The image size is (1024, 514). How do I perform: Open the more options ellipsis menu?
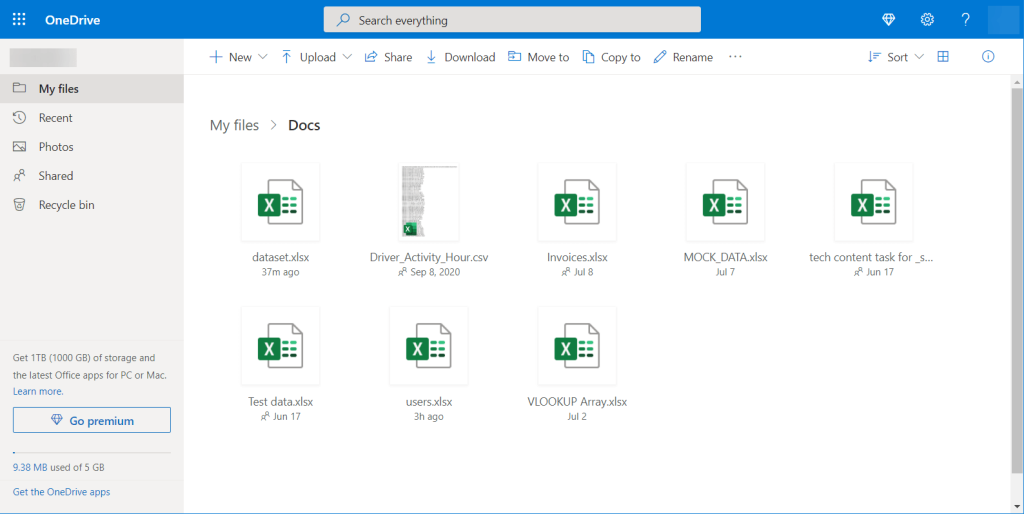point(735,57)
